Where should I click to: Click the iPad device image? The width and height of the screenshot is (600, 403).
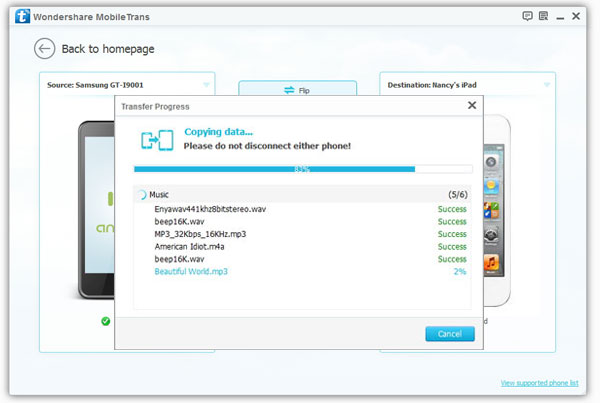tap(497, 210)
